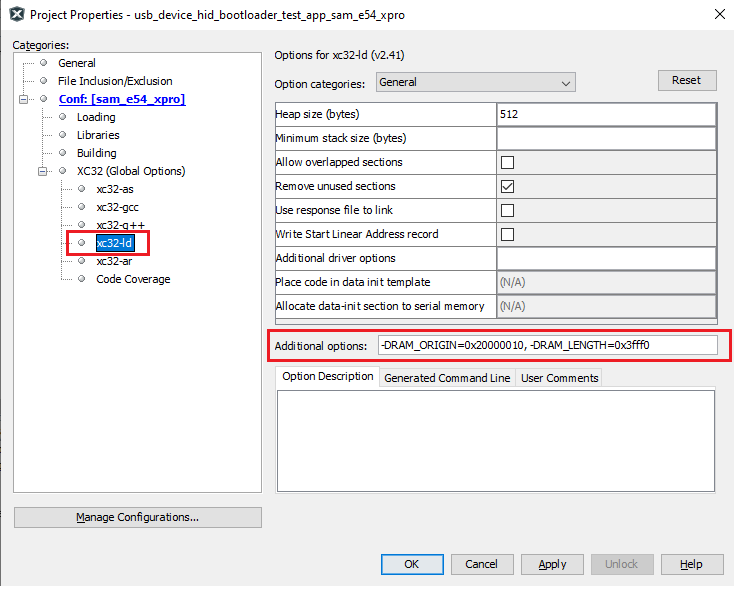Select the Code Coverage node
Image resolution: width=734 pixels, height=589 pixels.
(x=133, y=279)
